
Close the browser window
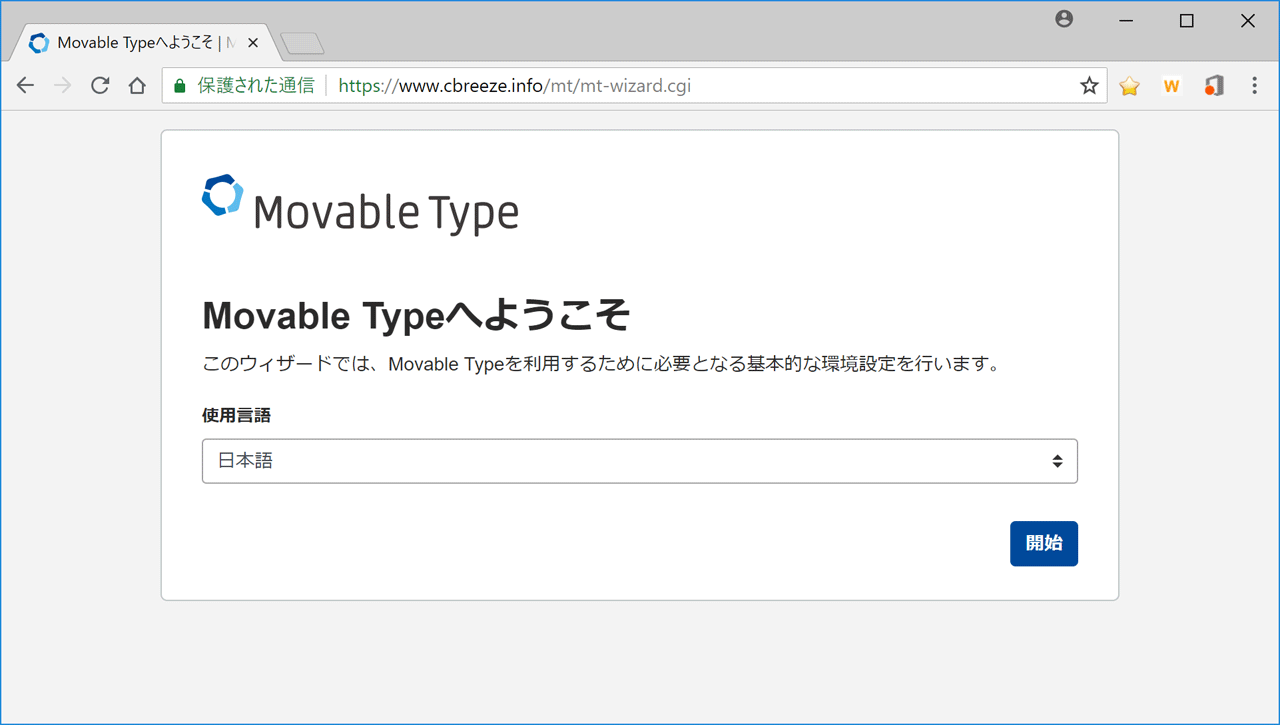click(1248, 21)
